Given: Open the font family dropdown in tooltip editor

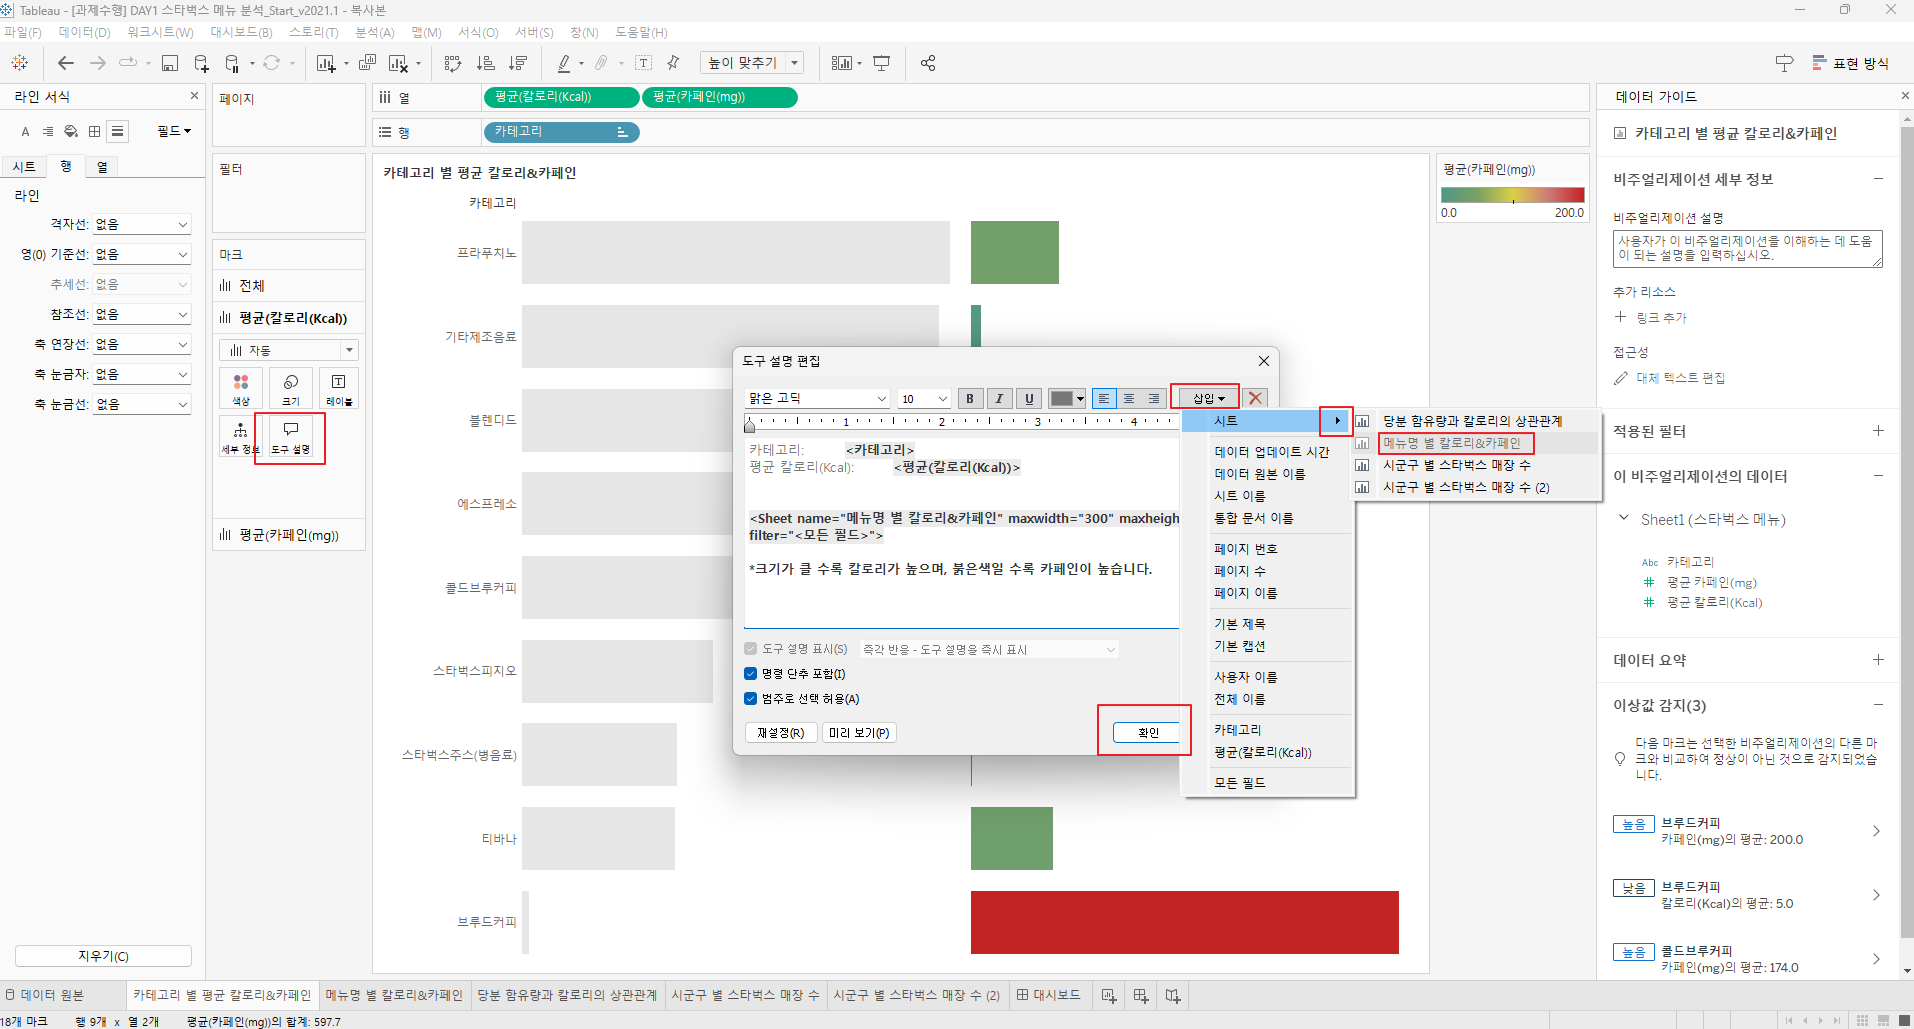Looking at the screenshot, I should click(x=818, y=398).
